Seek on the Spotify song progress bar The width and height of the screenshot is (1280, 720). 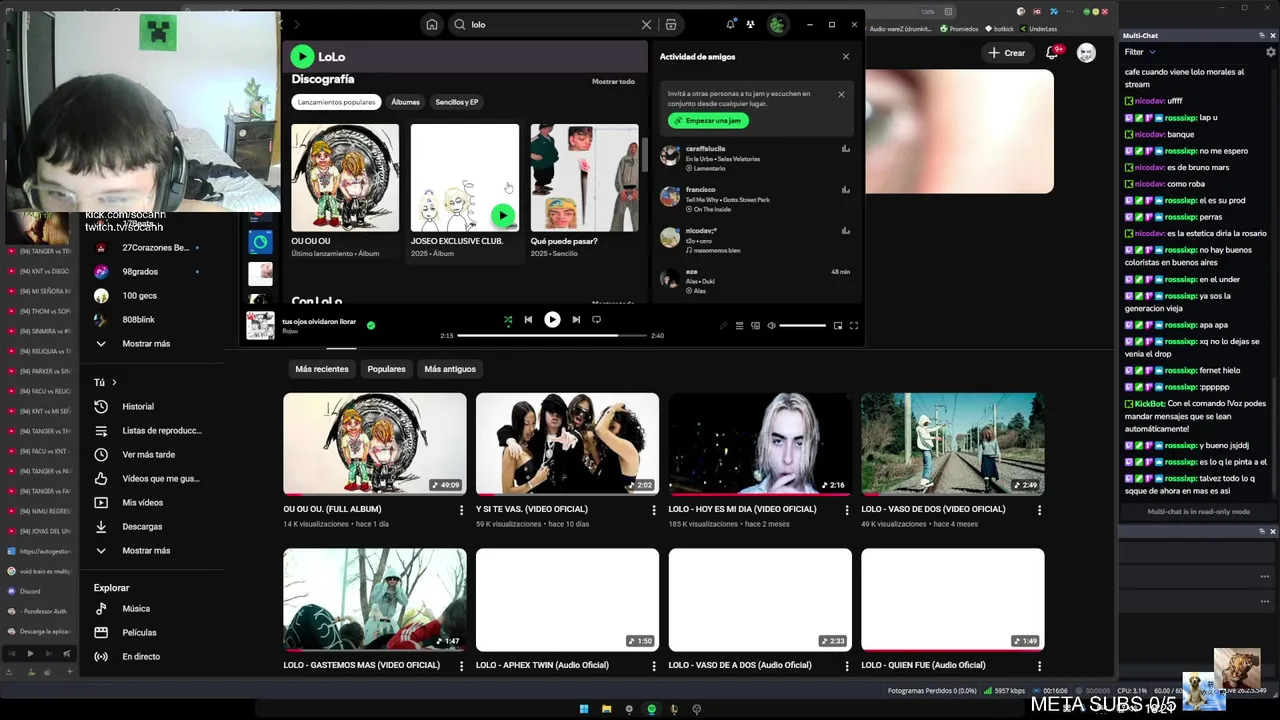click(552, 336)
